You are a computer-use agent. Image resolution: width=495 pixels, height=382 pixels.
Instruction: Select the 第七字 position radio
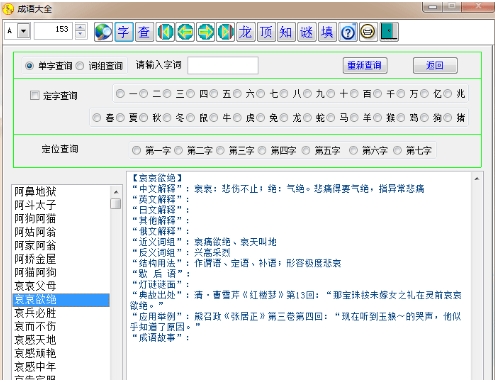(397, 151)
